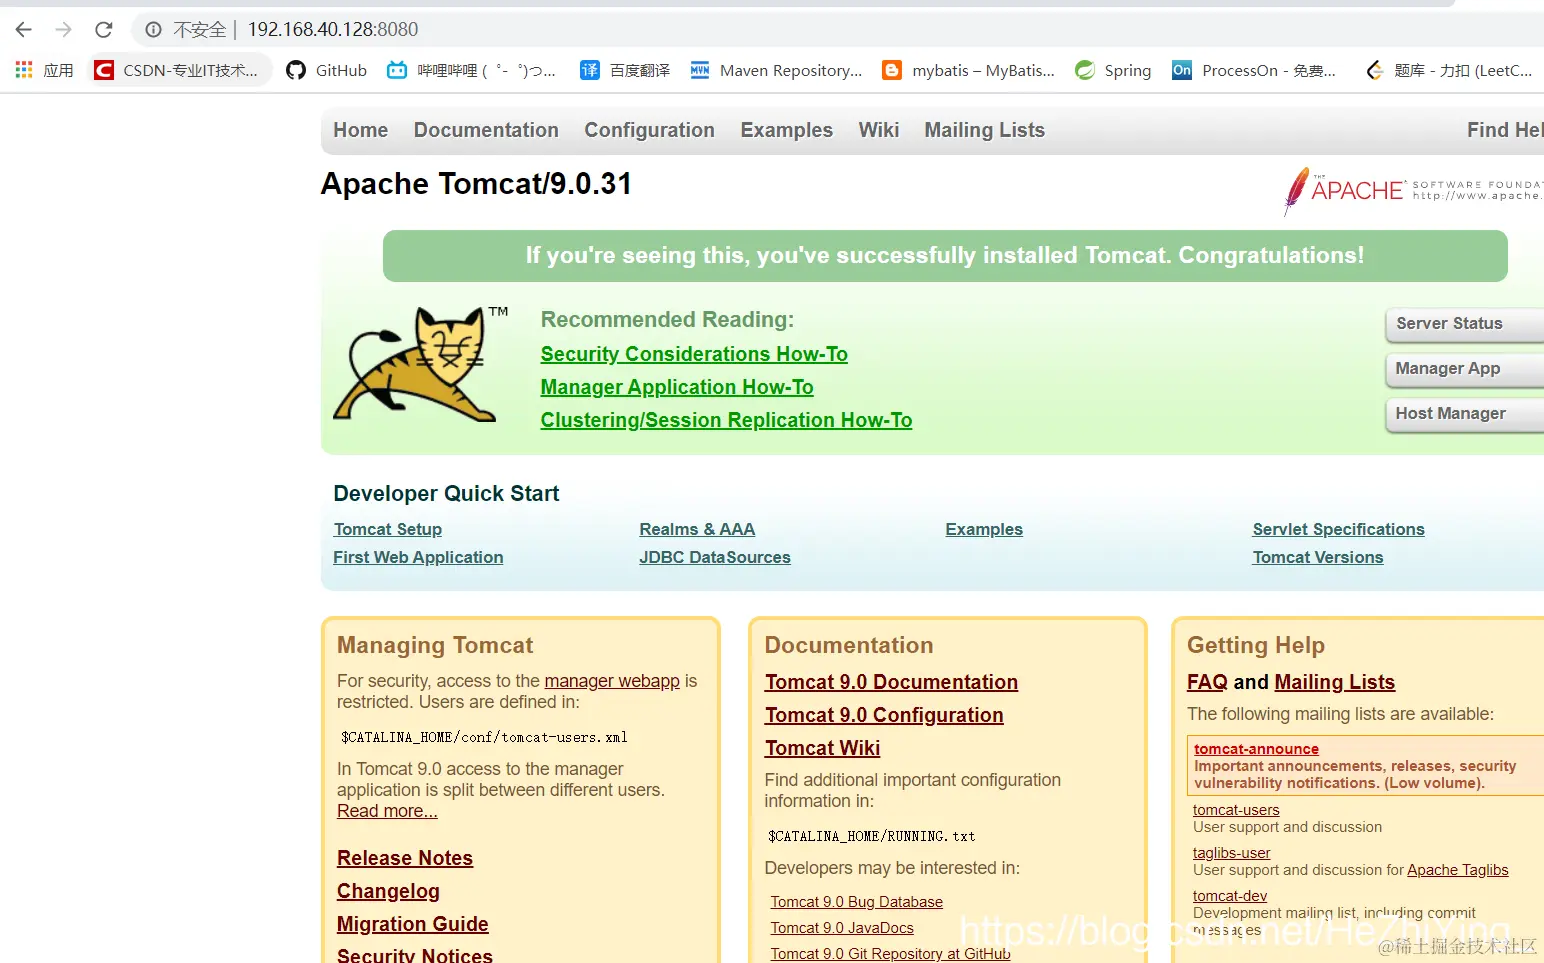Open the tomcat-announce mailing list link

click(x=1256, y=749)
